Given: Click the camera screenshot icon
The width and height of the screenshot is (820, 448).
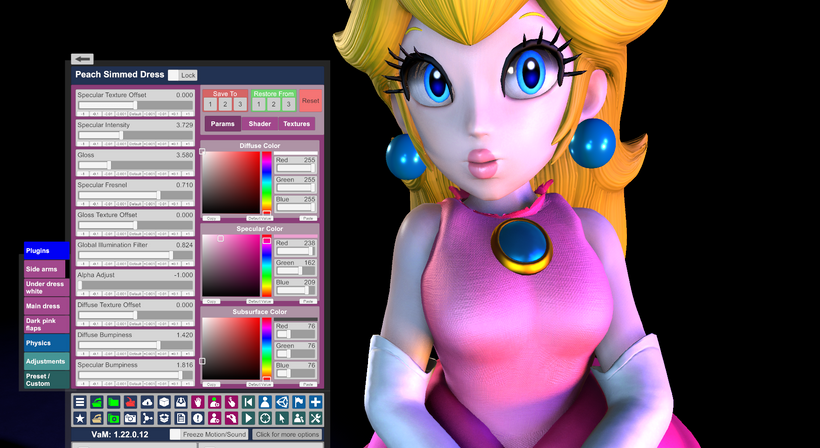Looking at the screenshot, I should (130, 418).
